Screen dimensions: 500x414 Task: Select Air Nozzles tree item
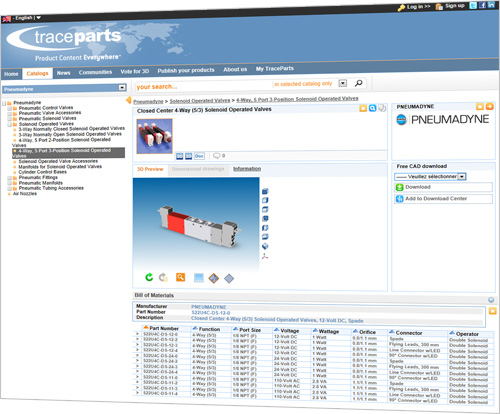point(25,194)
